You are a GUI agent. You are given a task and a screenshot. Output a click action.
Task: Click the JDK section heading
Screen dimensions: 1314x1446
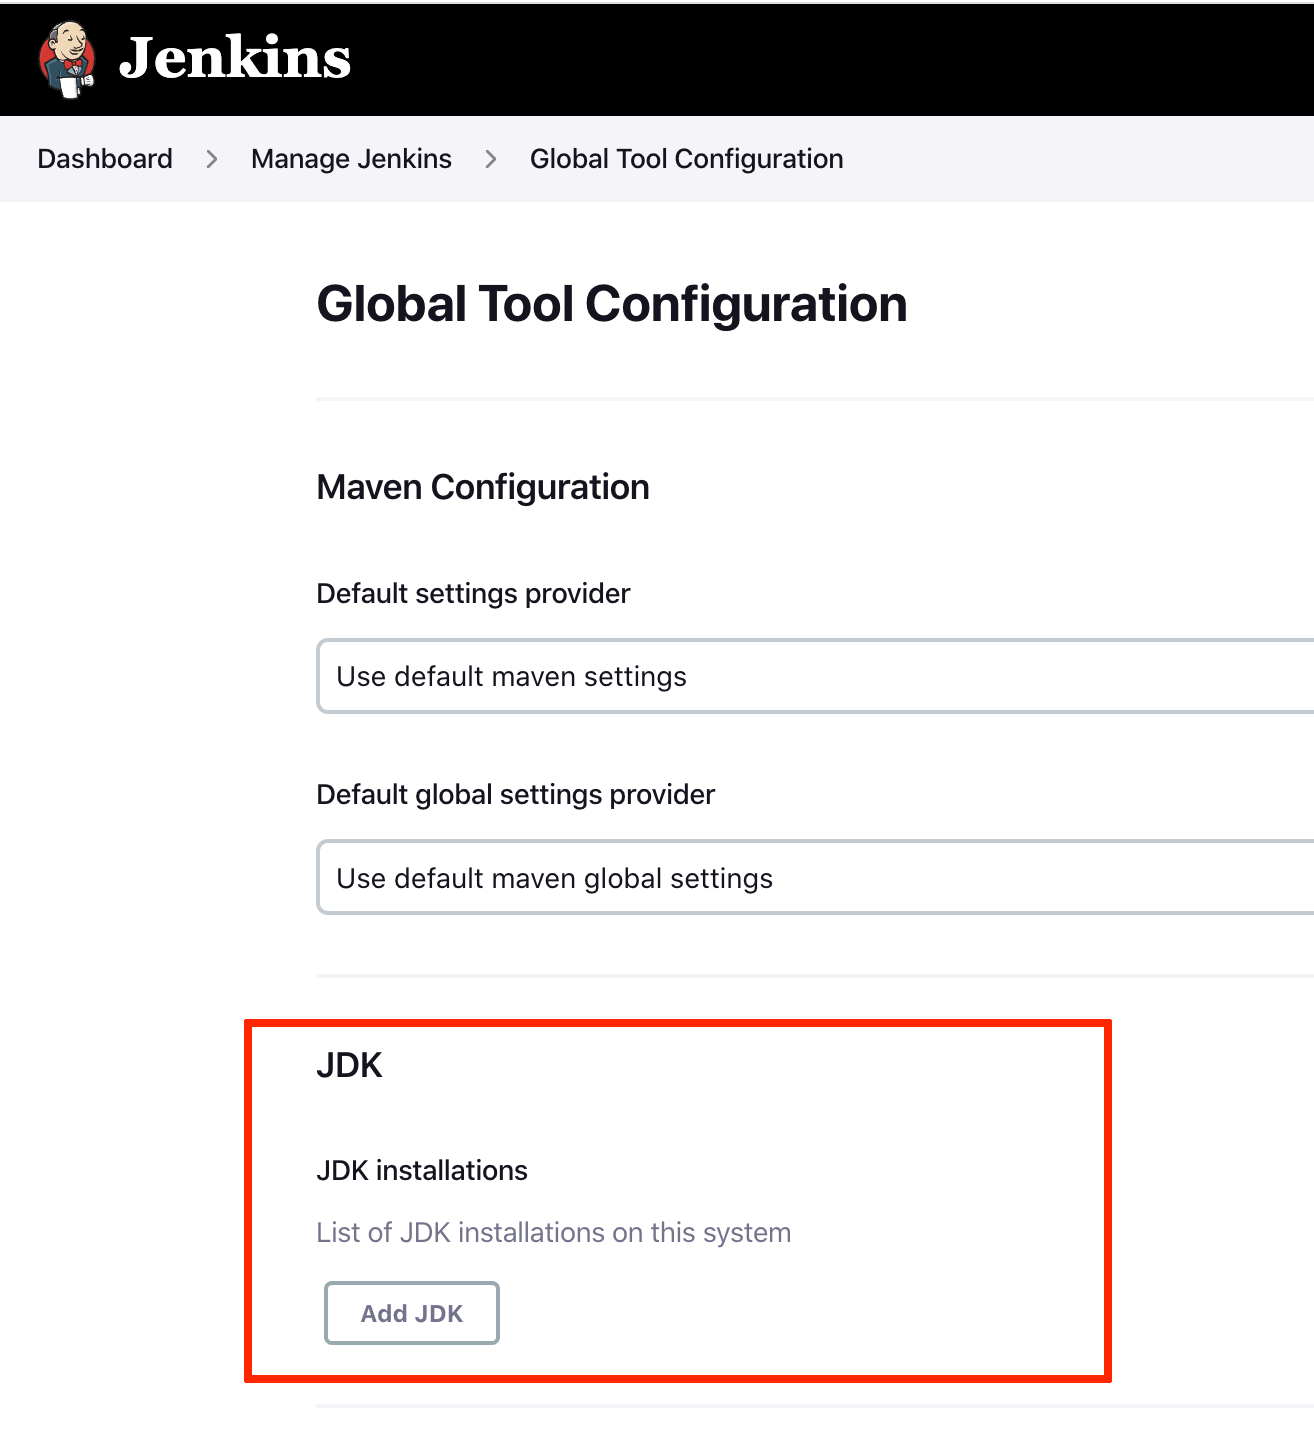pos(349,1065)
